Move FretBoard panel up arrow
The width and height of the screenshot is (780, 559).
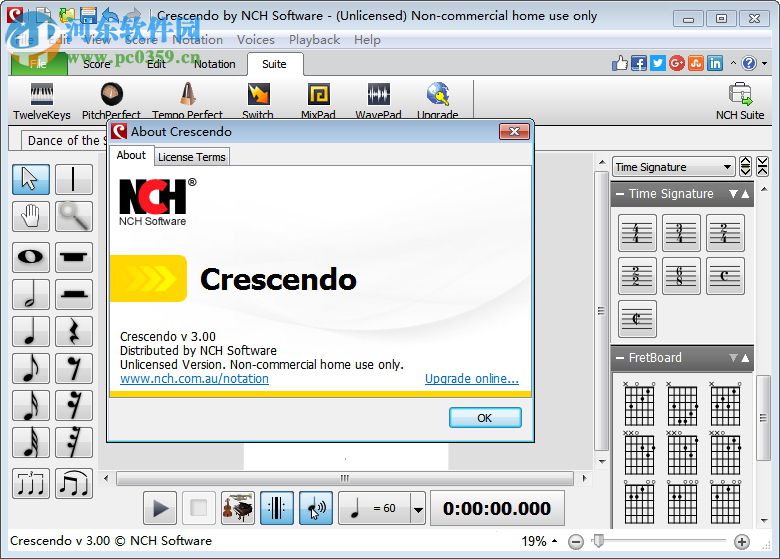pyautogui.click(x=745, y=358)
